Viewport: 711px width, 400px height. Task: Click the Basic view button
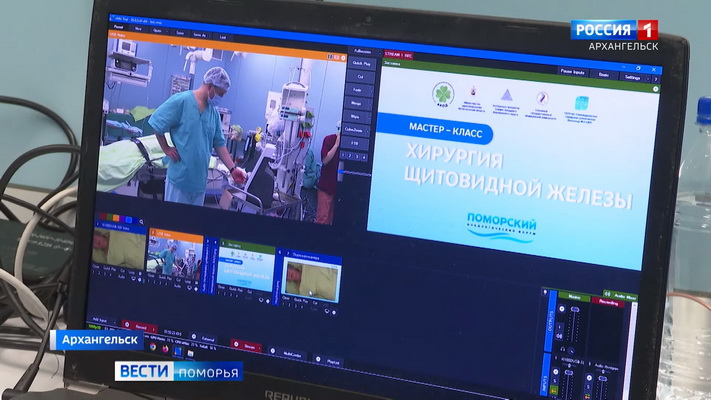605,73
